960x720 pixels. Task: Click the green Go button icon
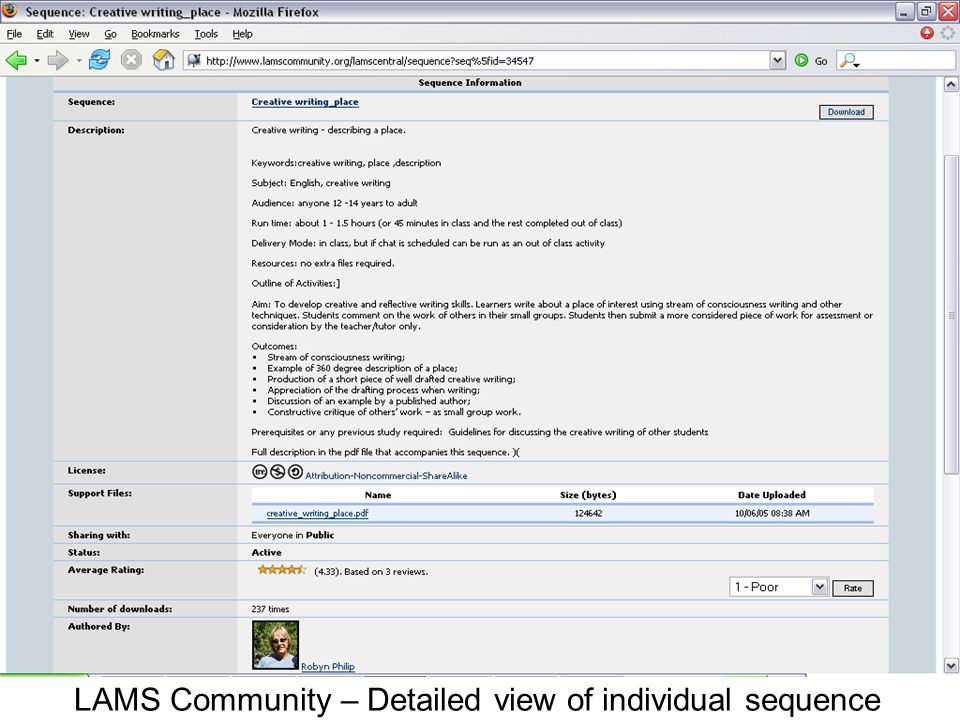point(801,61)
